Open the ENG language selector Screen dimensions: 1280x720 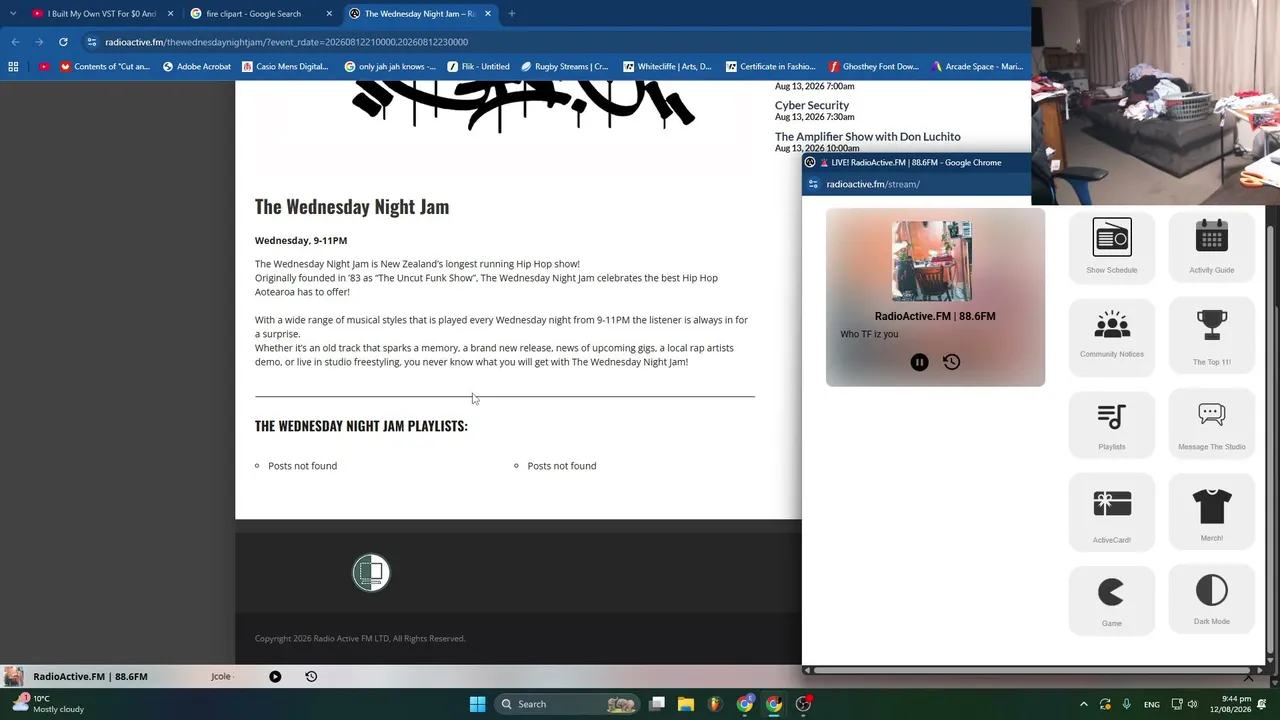(x=1152, y=704)
